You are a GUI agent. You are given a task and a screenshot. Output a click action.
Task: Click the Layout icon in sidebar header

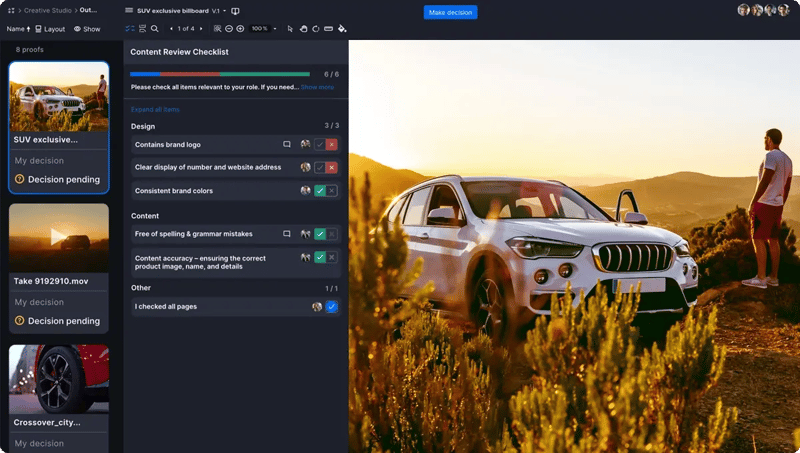coord(38,29)
